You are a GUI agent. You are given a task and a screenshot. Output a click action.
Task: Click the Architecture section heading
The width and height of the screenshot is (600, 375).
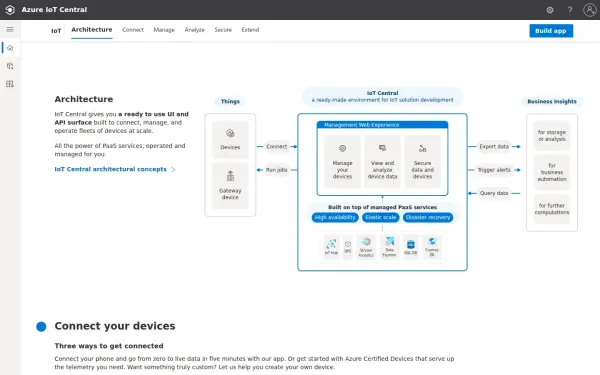pyautogui.click(x=84, y=99)
